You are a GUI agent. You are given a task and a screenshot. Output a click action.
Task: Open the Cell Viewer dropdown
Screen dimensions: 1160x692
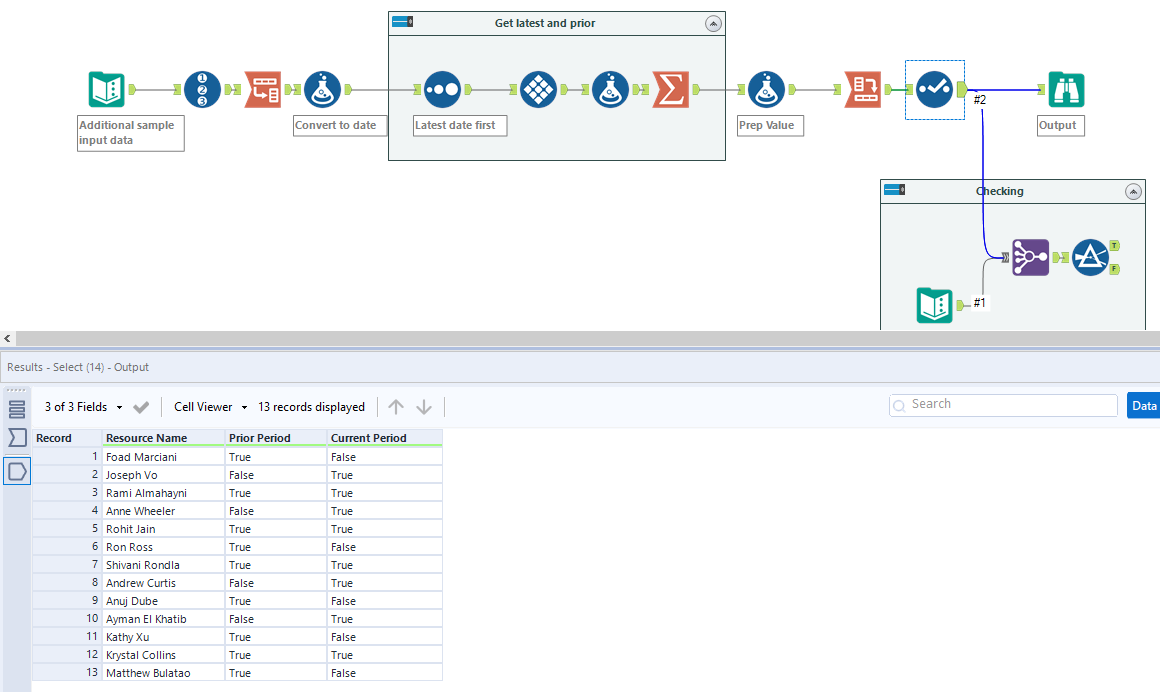pos(210,407)
